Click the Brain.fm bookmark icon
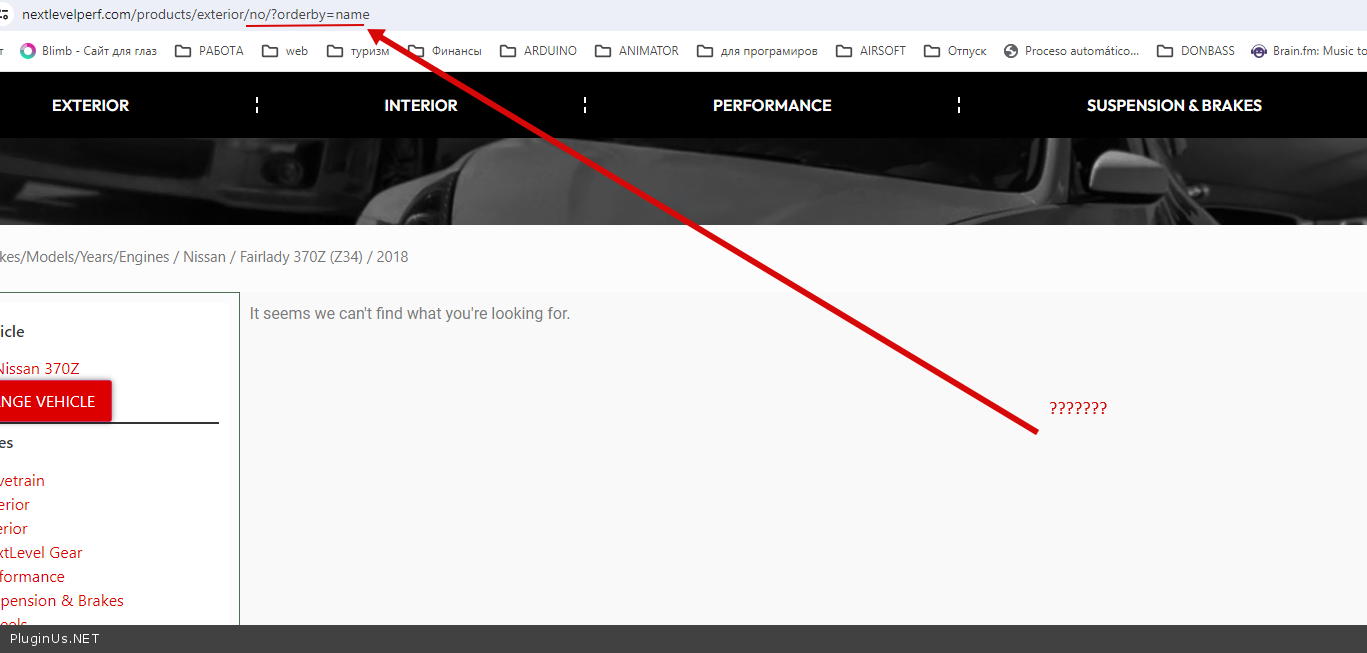Screen dimensions: 1367x653 tap(1259, 51)
